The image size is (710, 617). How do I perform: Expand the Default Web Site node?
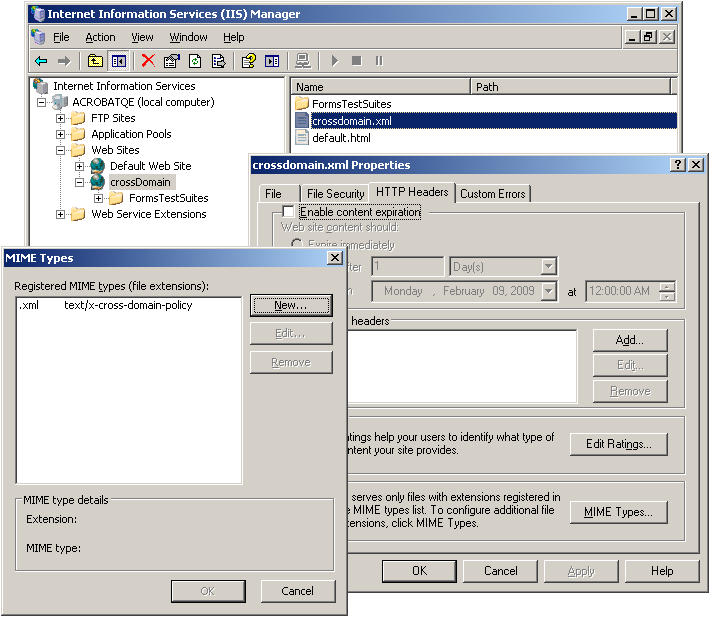click(79, 166)
